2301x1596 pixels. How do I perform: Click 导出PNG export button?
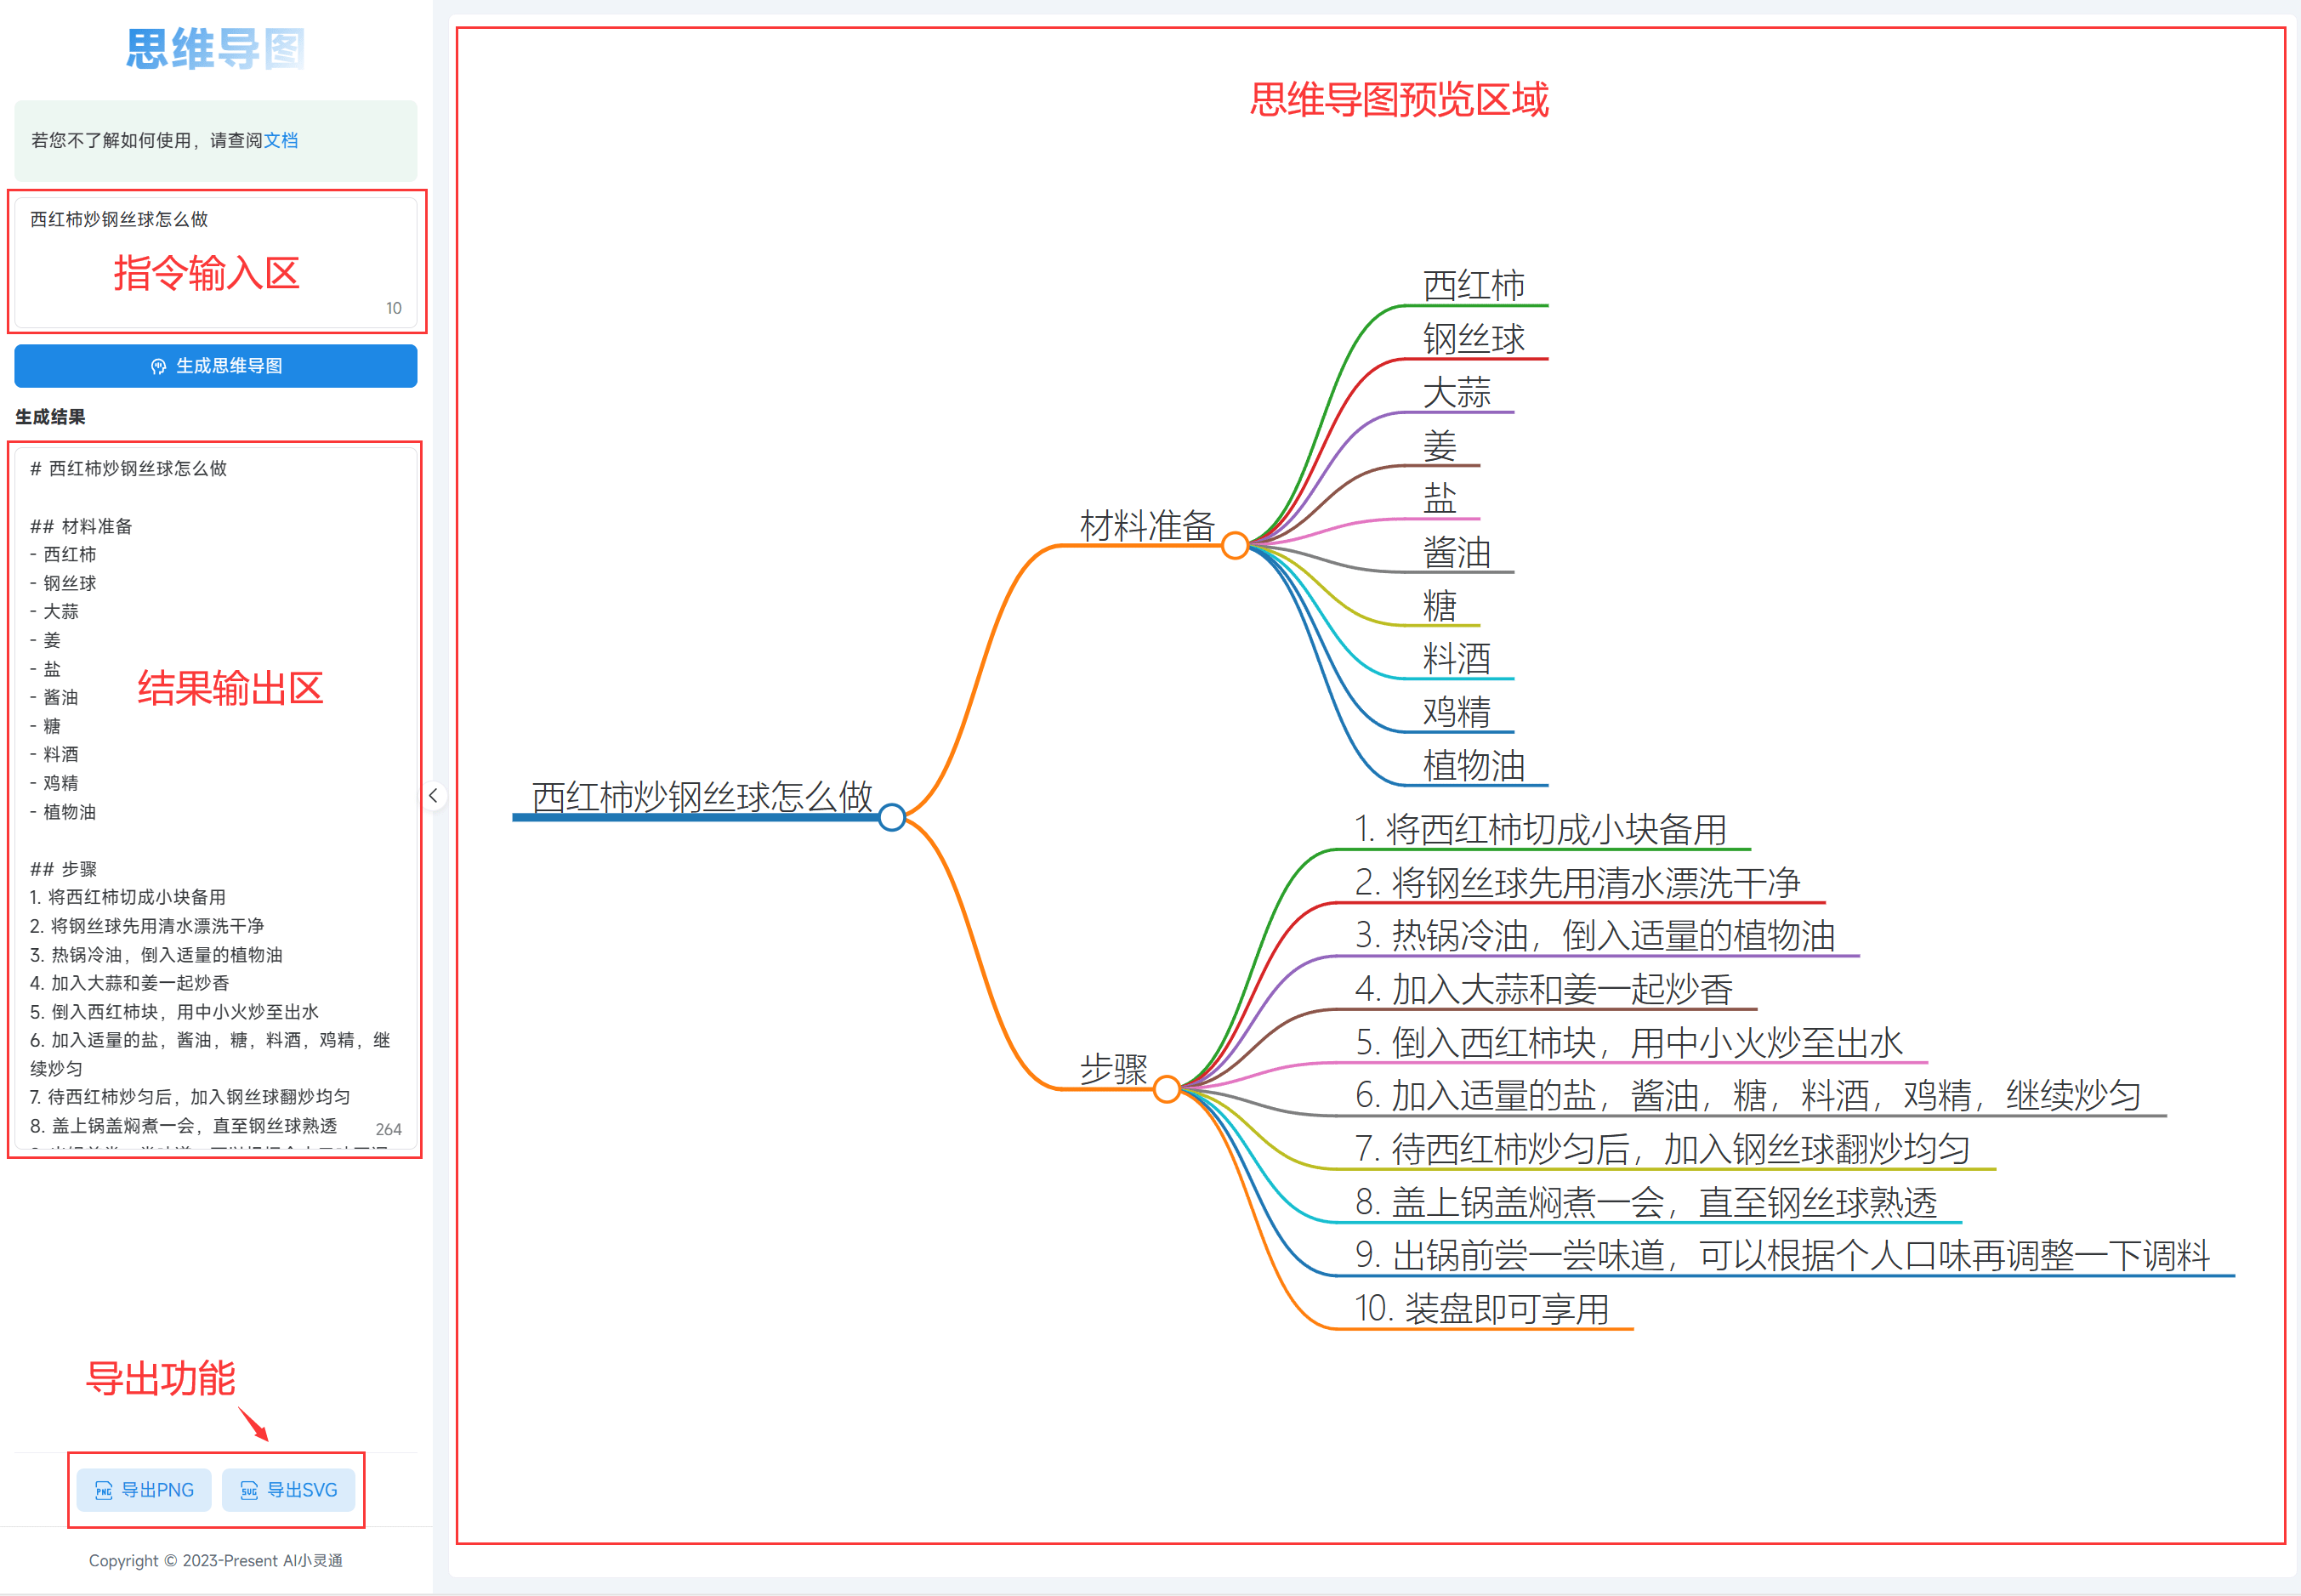[144, 1490]
